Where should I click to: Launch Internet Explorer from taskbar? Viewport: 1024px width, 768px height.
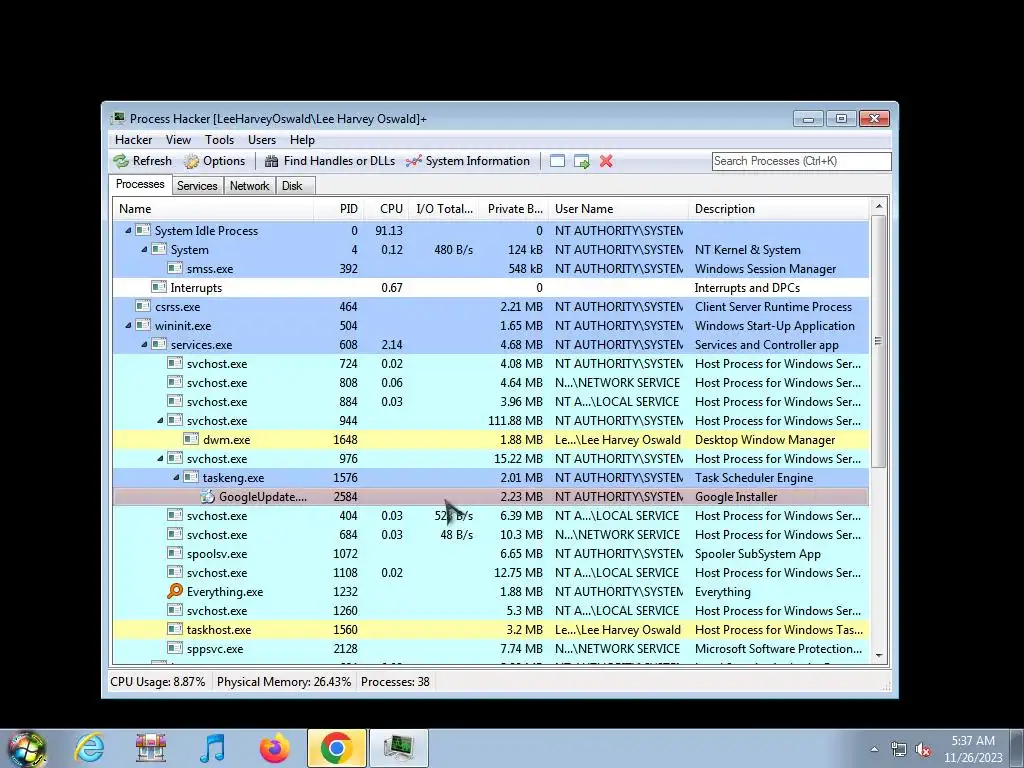click(89, 748)
